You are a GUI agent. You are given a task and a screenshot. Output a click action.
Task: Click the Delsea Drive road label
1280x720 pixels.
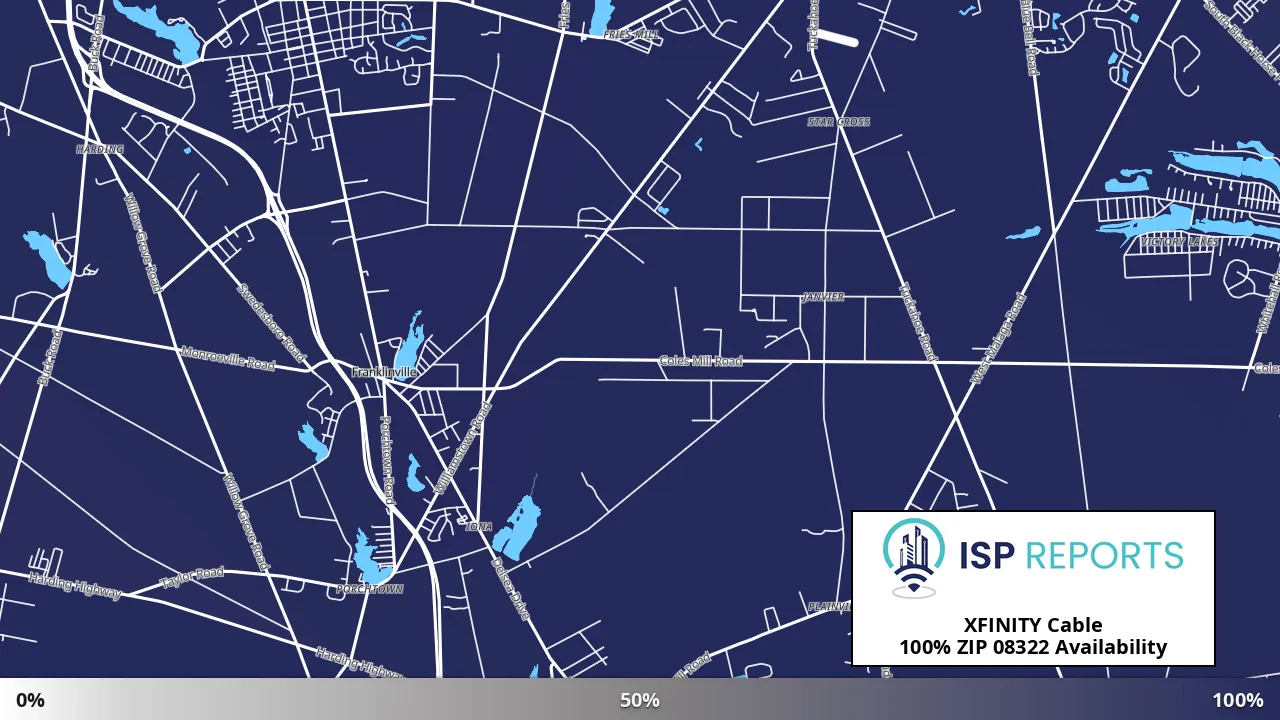click(510, 588)
